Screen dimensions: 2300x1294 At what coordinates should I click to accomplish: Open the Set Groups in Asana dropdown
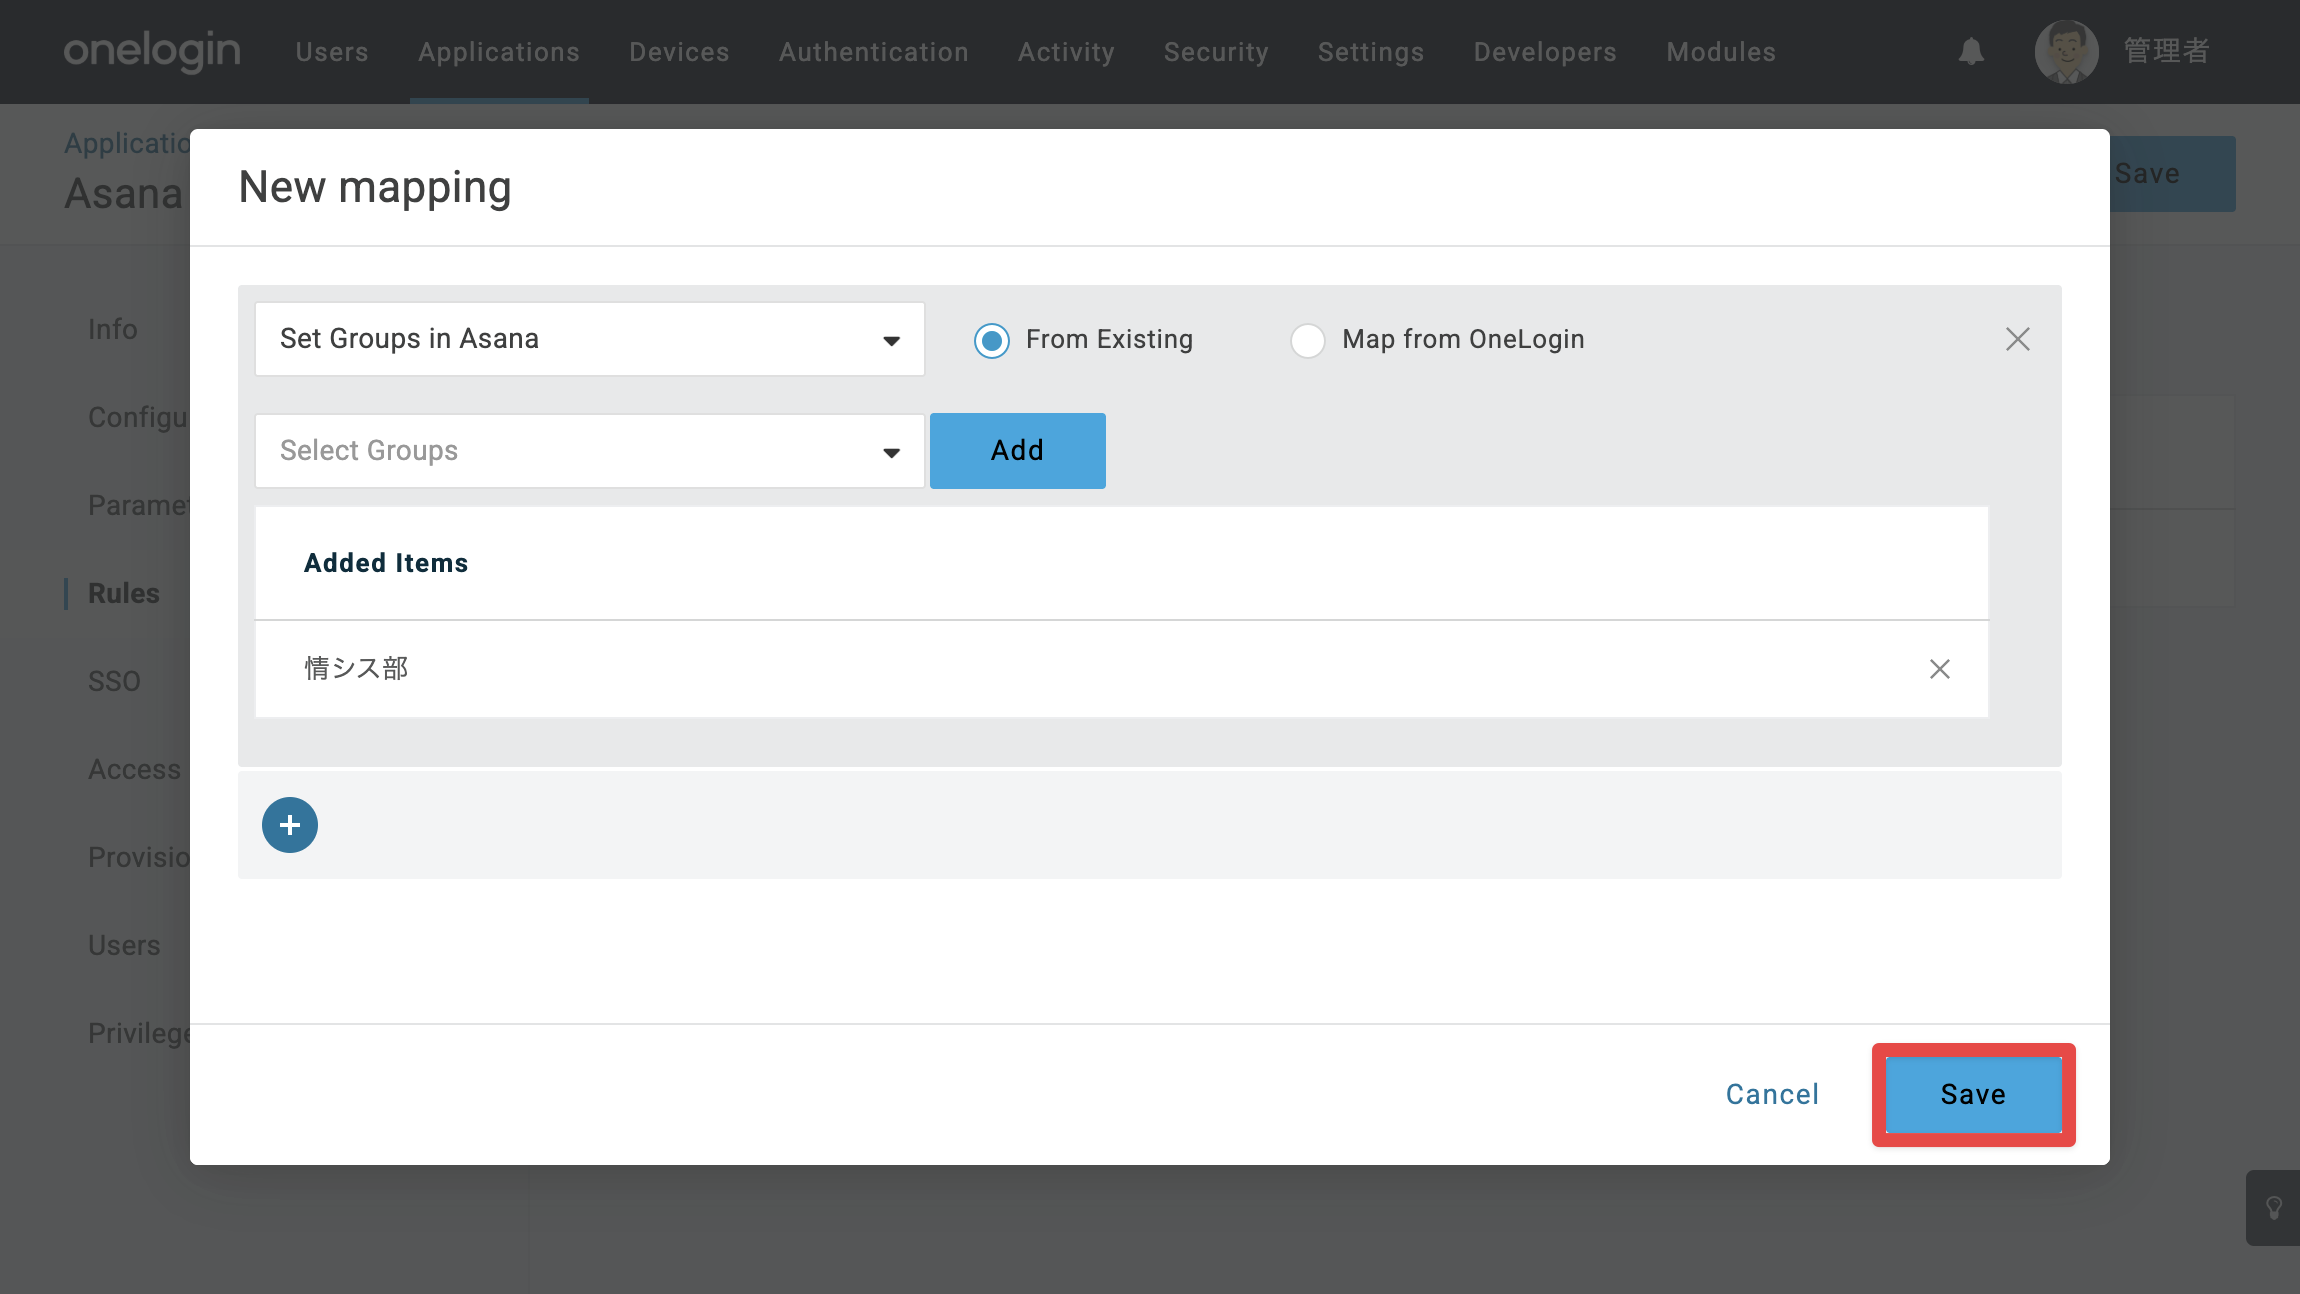point(590,339)
